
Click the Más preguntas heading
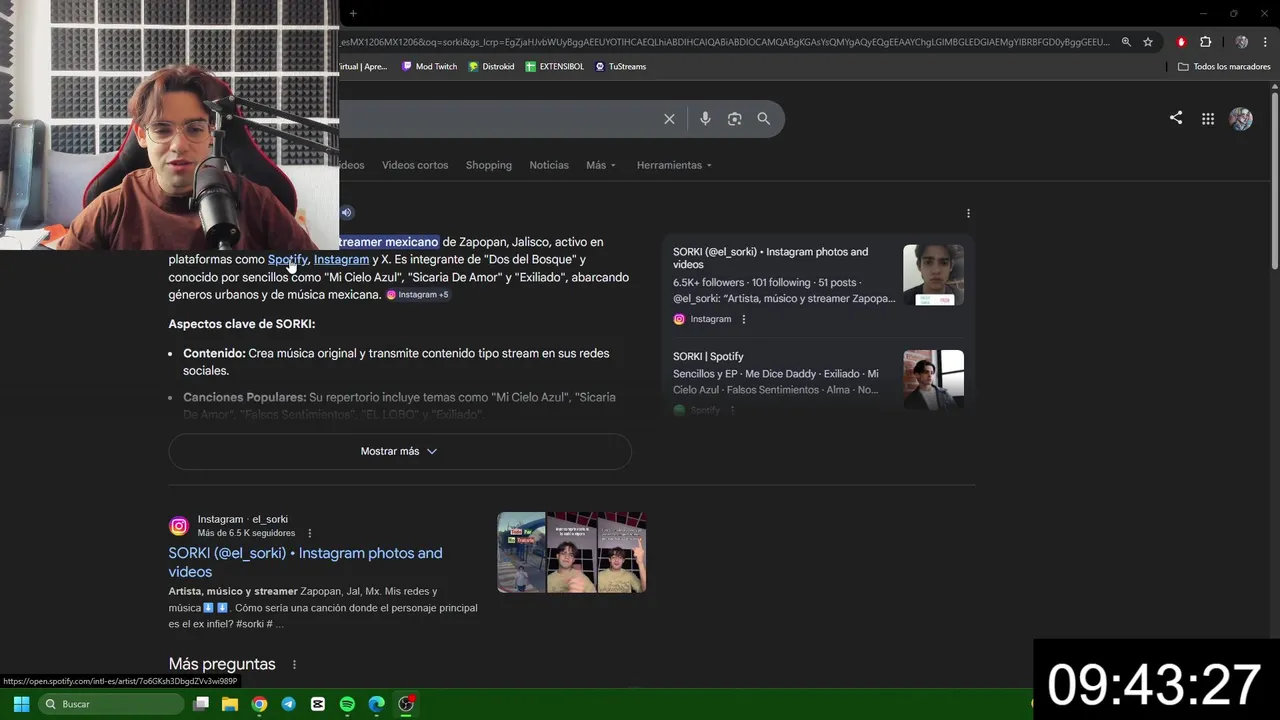pyautogui.click(x=222, y=664)
